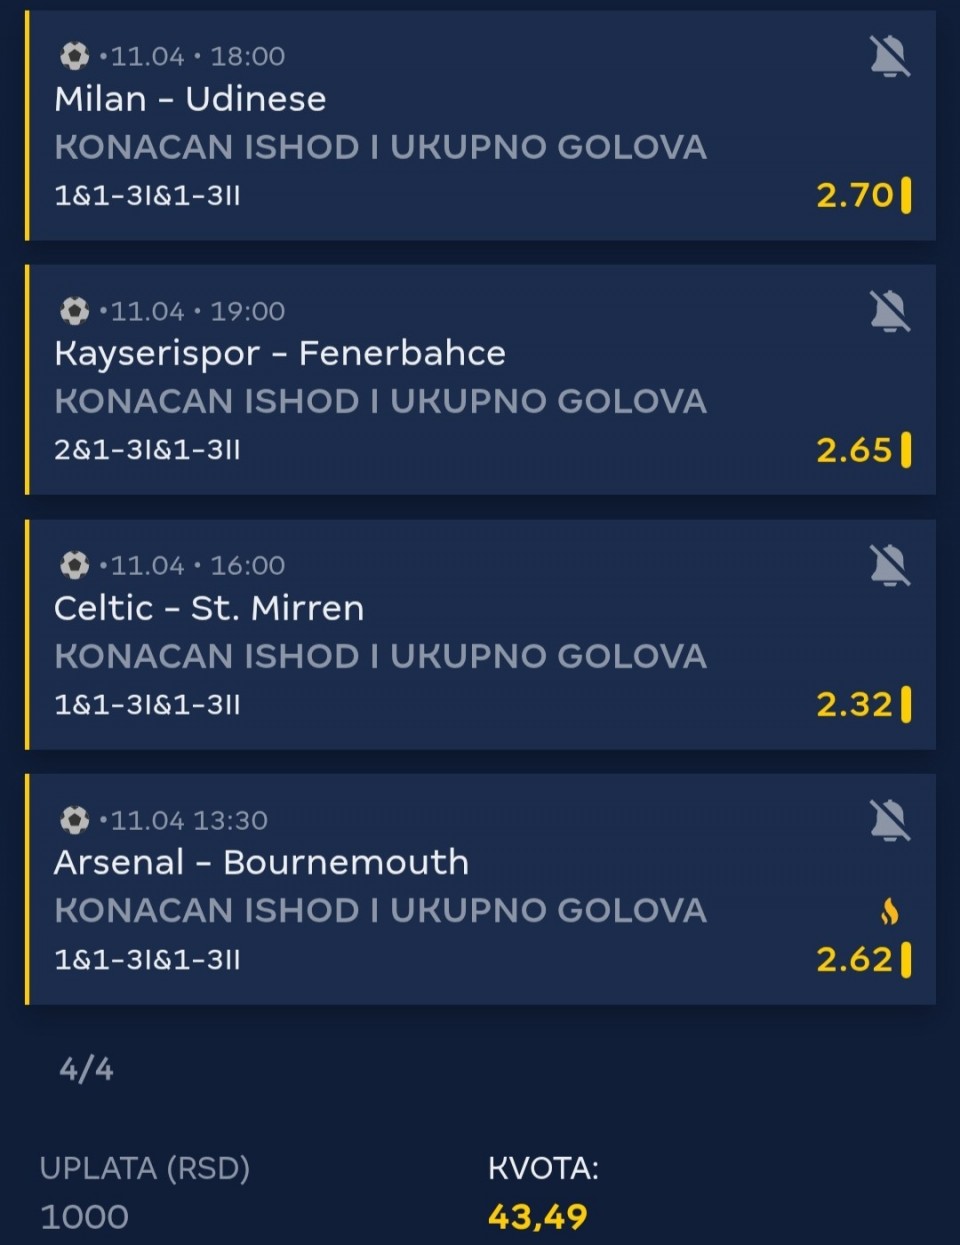Screen dimensions: 960x1245
Task: Click soccer ball icon on Arsenal match
Action: point(75,820)
